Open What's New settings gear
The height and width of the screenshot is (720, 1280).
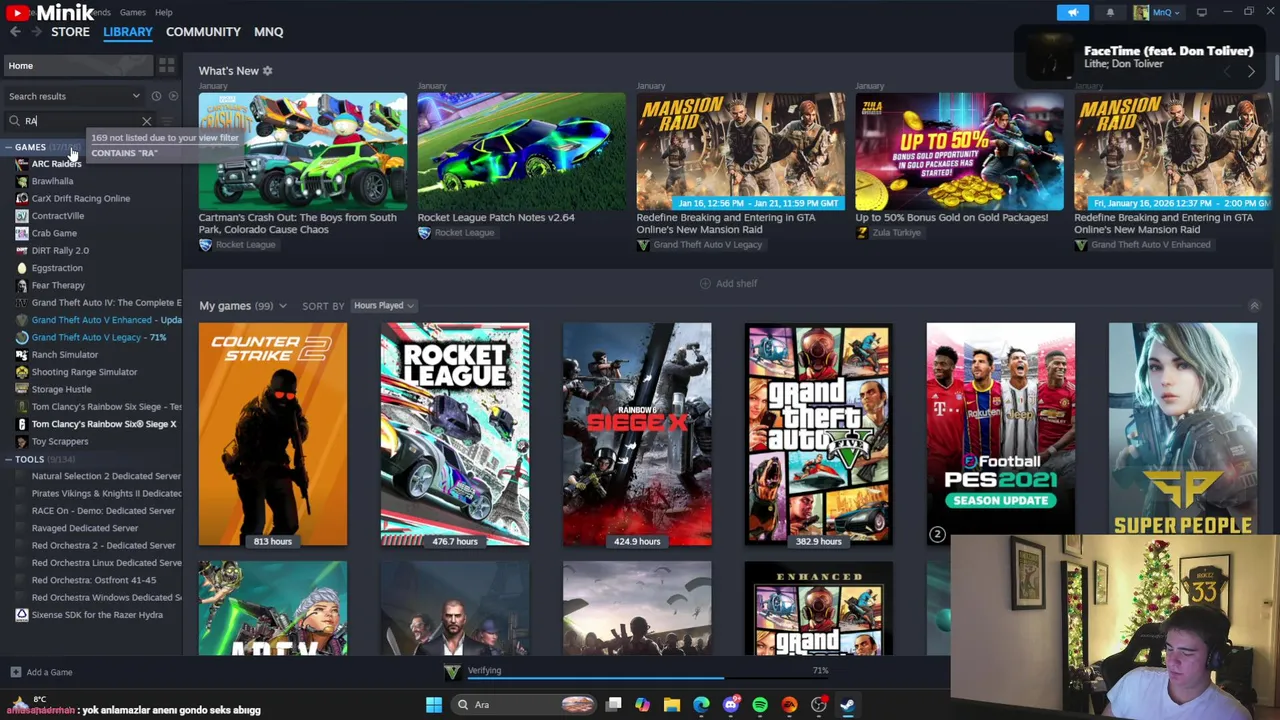click(x=267, y=71)
